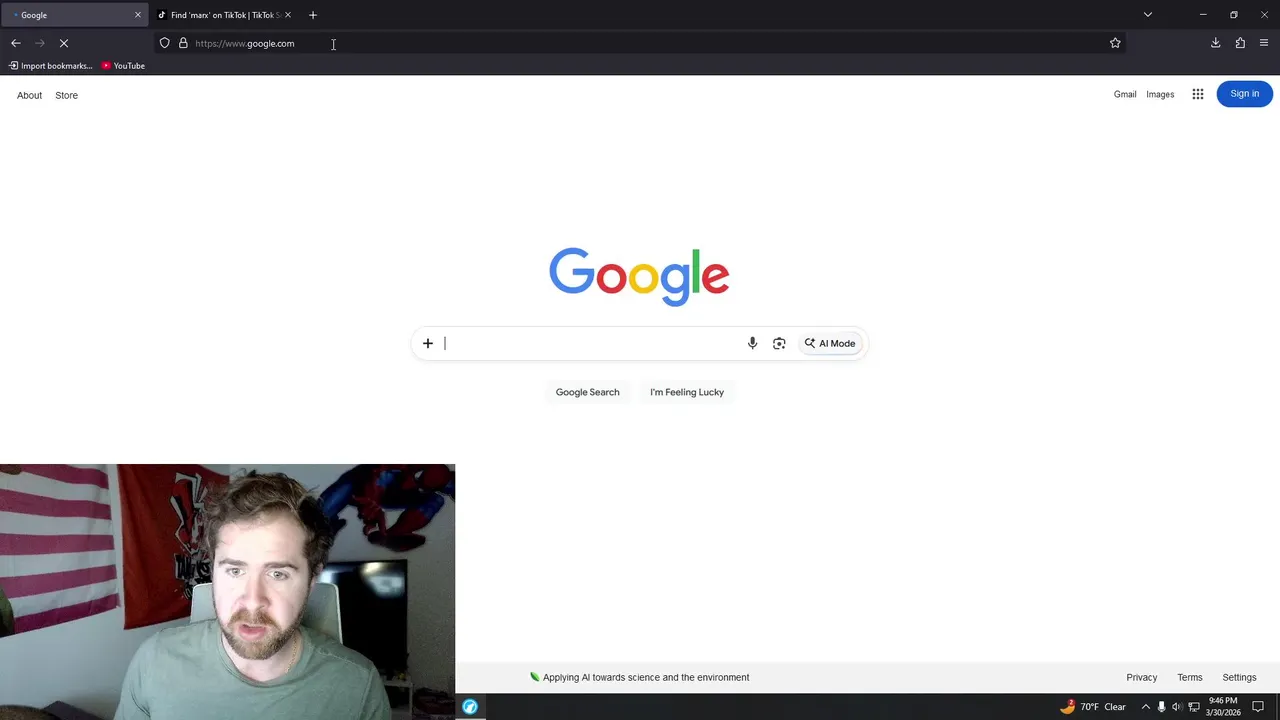Open the About link
Image resolution: width=1280 pixels, height=720 pixels.
tap(29, 95)
